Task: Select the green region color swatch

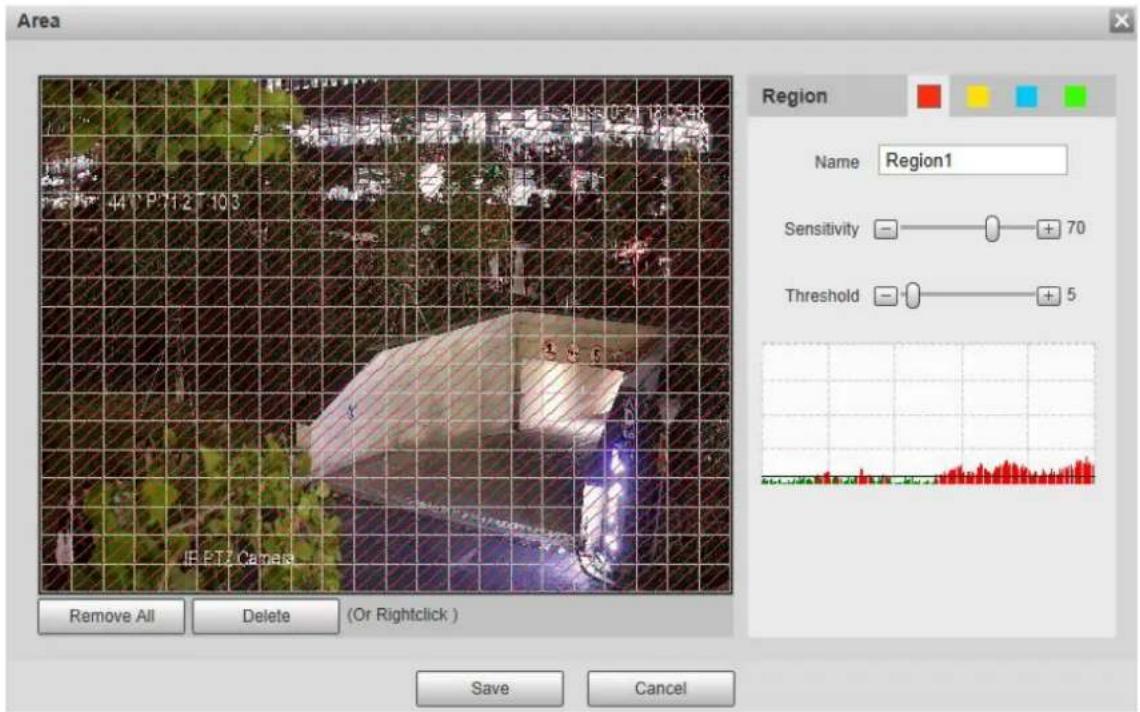Action: pyautogui.click(x=1075, y=96)
